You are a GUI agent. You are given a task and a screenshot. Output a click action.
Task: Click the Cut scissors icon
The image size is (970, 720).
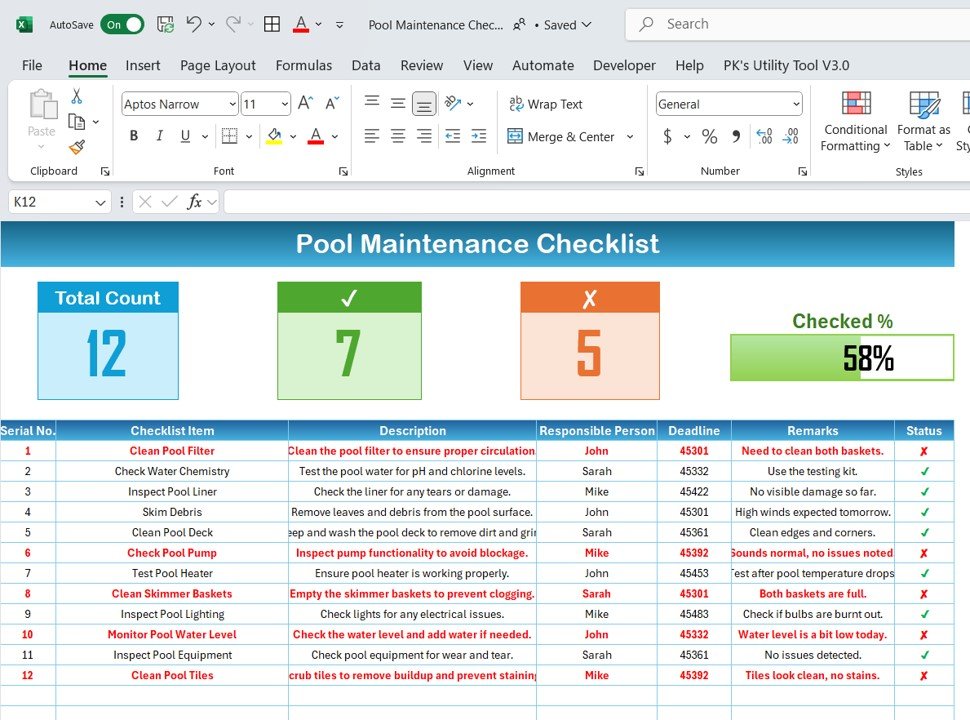[x=77, y=97]
